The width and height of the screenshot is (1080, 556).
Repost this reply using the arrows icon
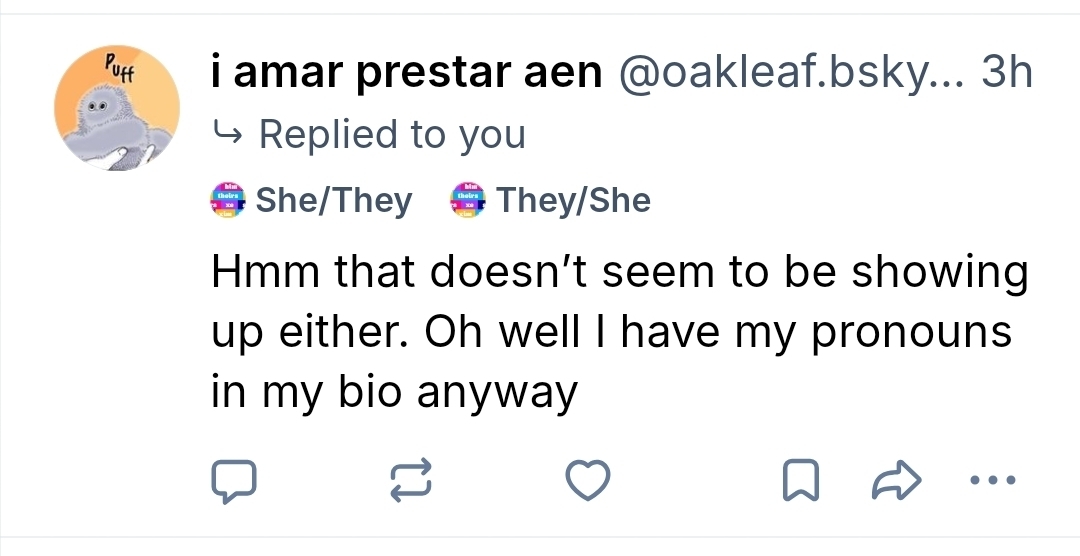coord(410,482)
